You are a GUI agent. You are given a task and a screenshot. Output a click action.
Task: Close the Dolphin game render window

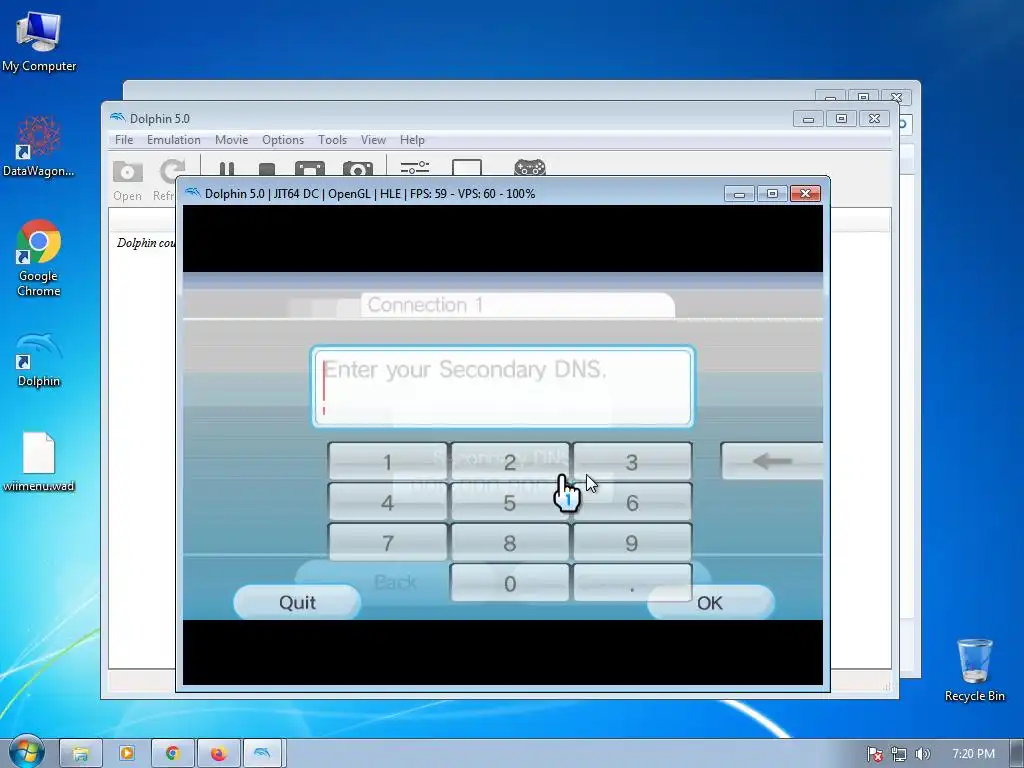805,194
